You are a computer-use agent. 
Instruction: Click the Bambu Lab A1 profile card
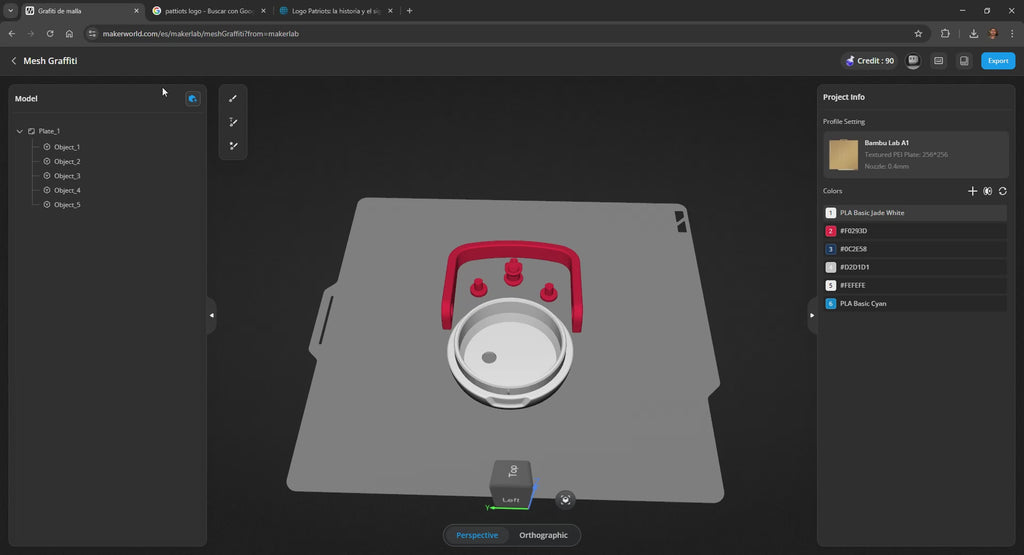point(916,155)
